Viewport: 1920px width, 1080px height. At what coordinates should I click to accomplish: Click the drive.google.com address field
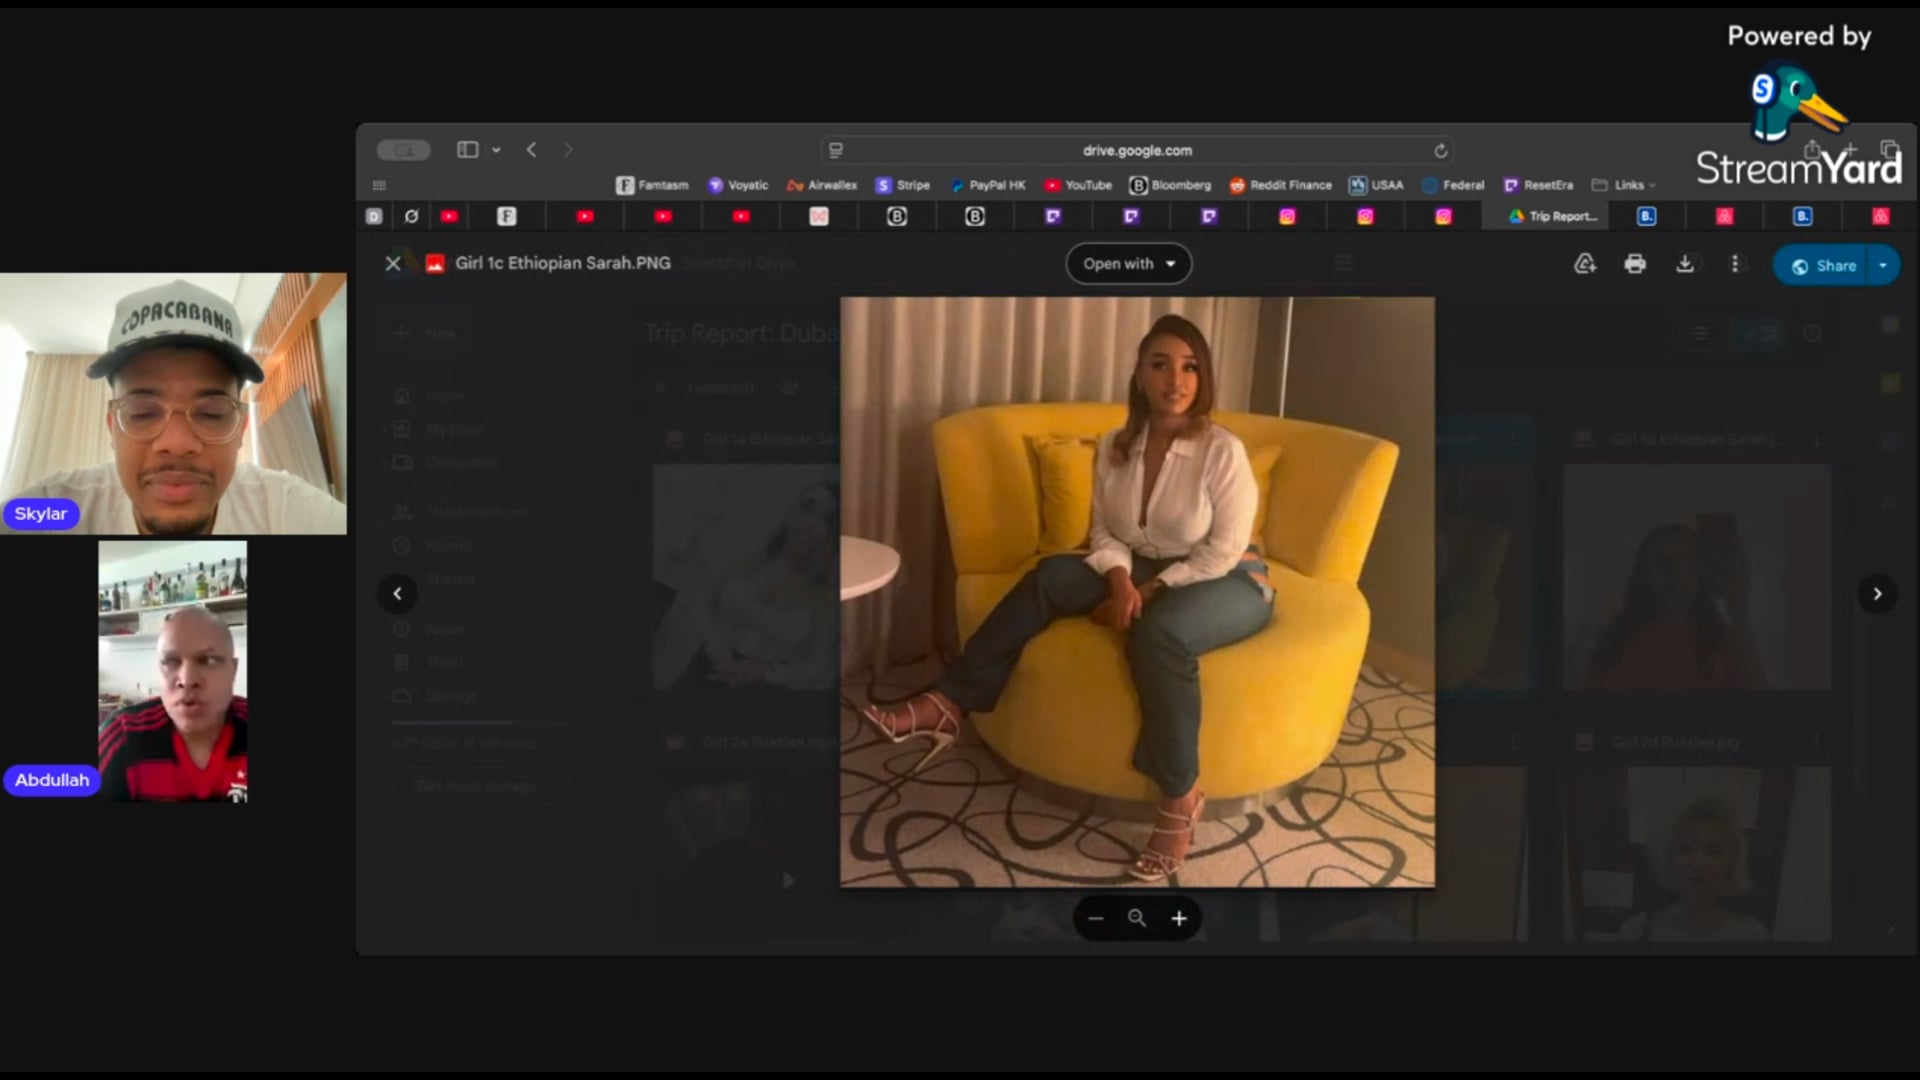tap(1137, 150)
